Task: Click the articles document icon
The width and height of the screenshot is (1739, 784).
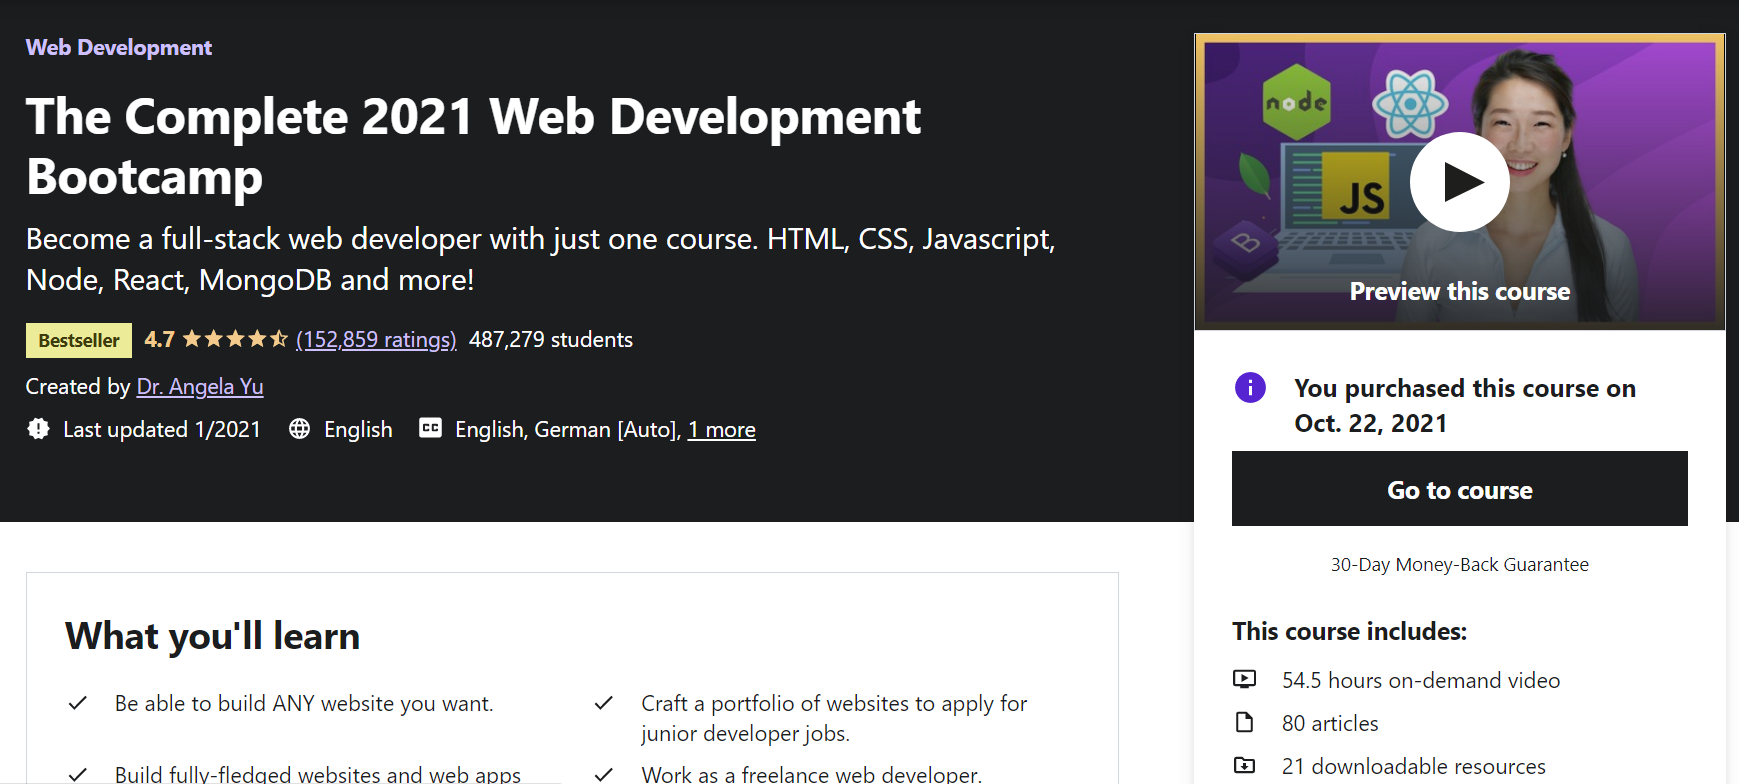Action: point(1244,722)
